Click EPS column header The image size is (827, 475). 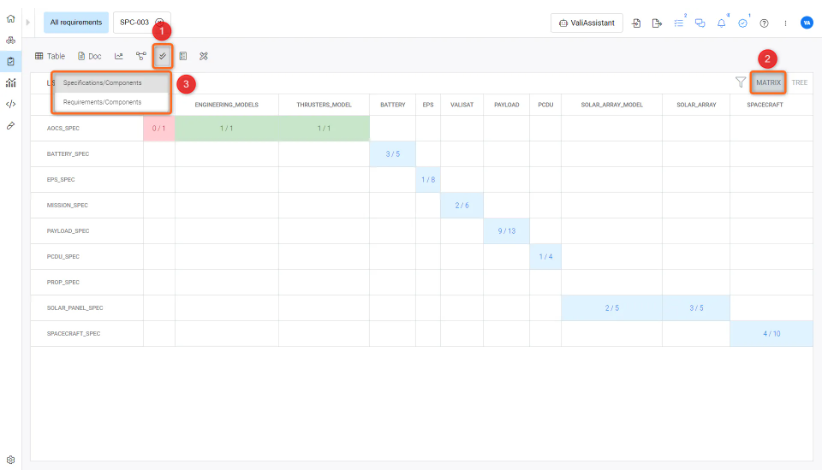pos(428,105)
